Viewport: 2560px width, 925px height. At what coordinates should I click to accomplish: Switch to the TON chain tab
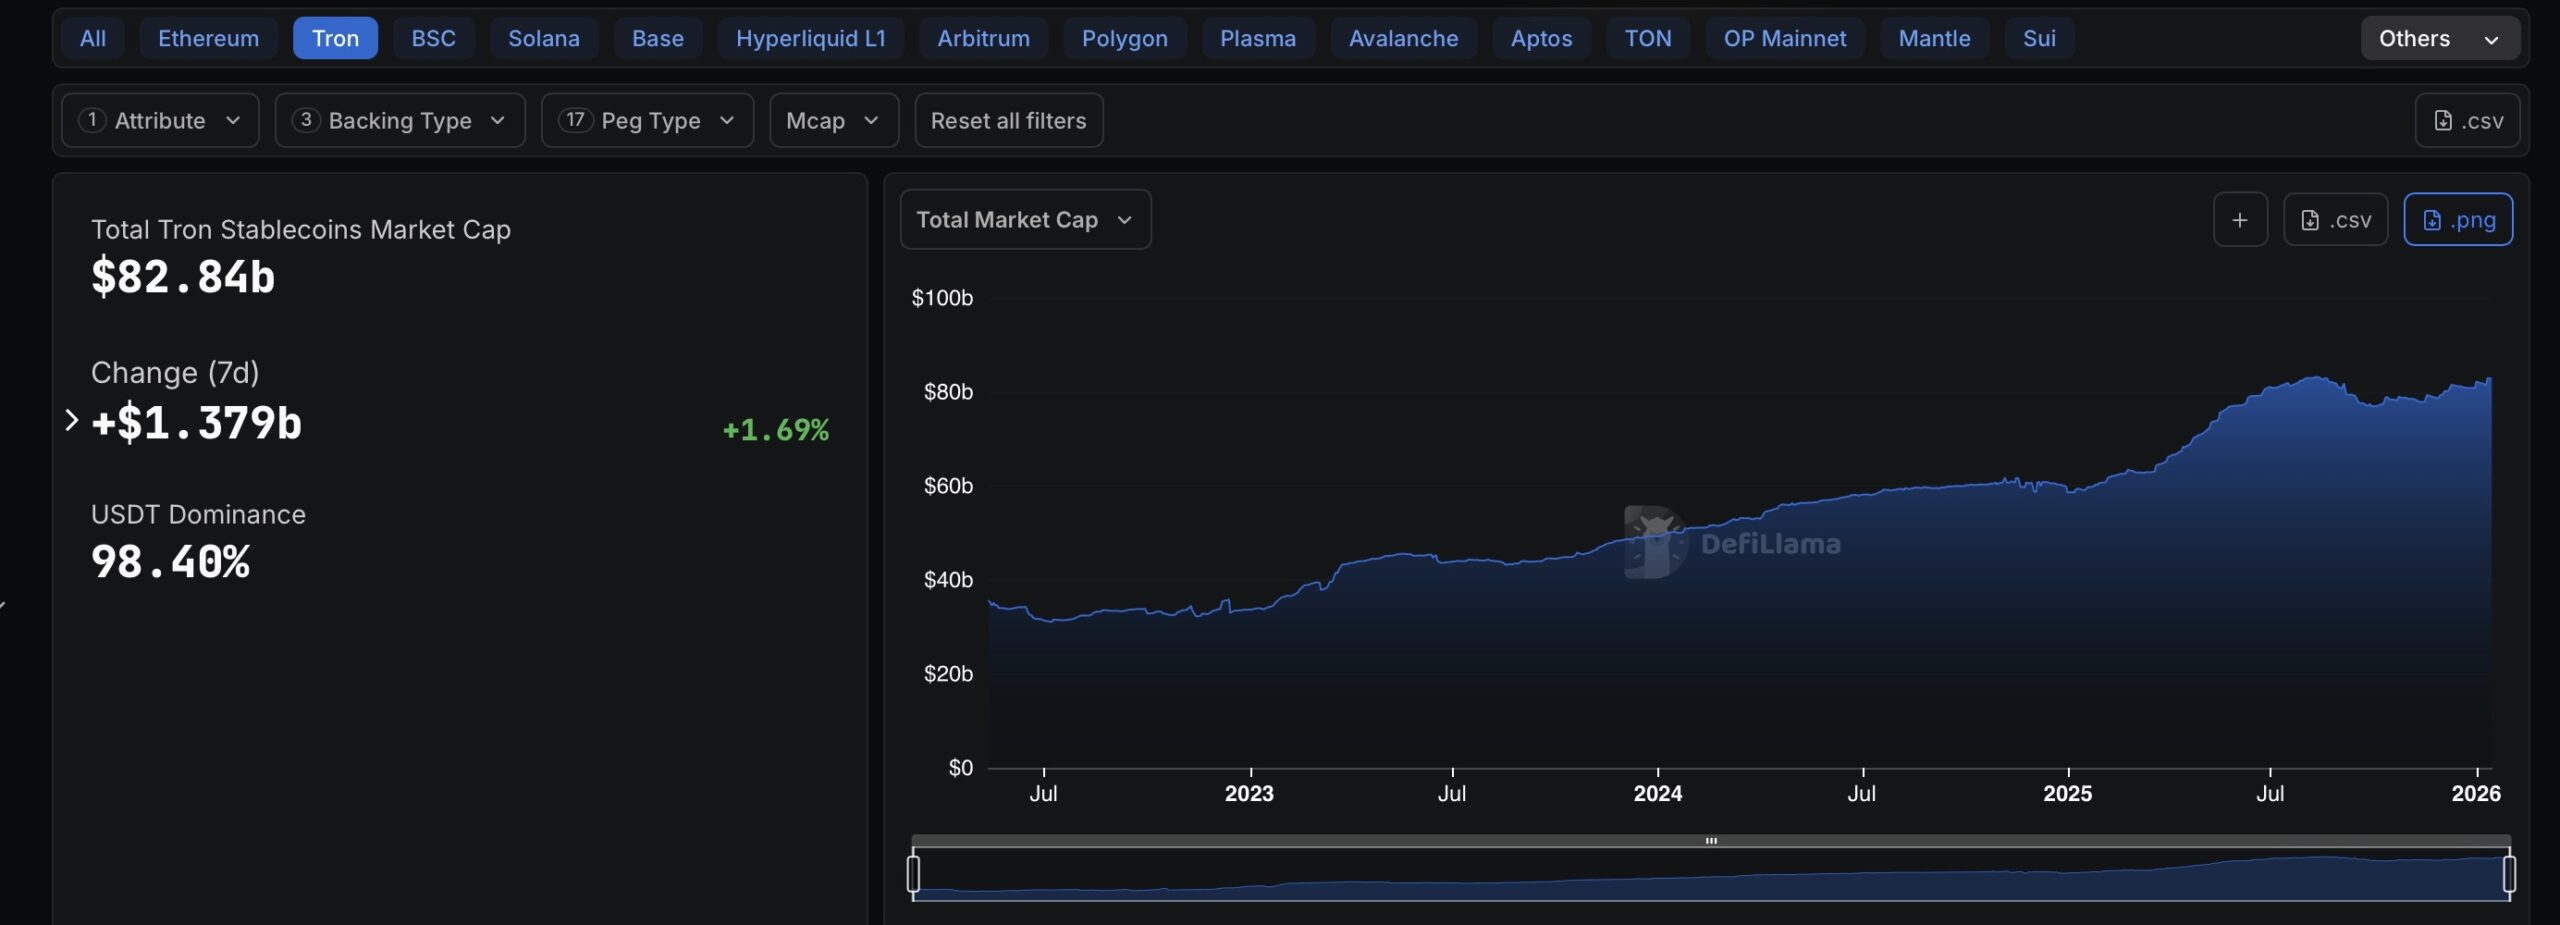point(1647,38)
